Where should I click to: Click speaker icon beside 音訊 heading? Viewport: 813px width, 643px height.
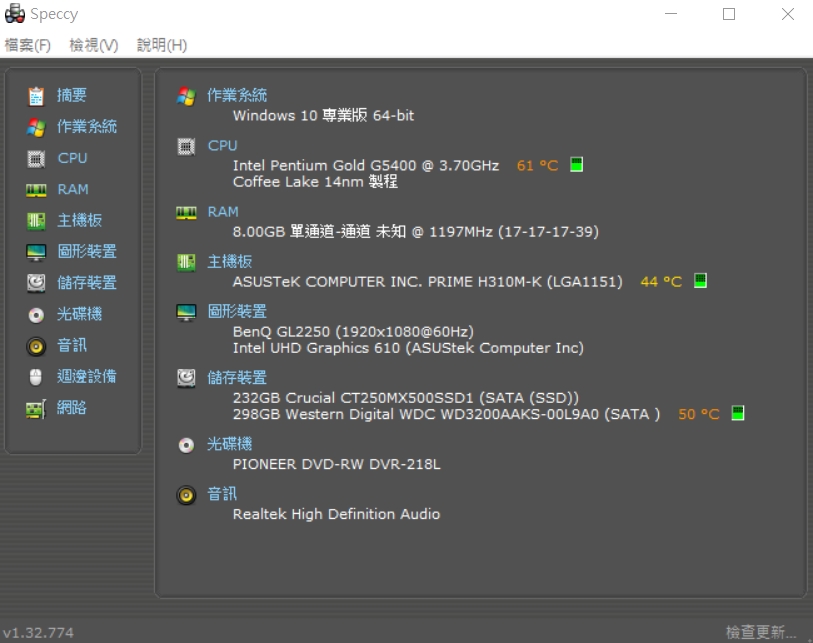tap(186, 495)
